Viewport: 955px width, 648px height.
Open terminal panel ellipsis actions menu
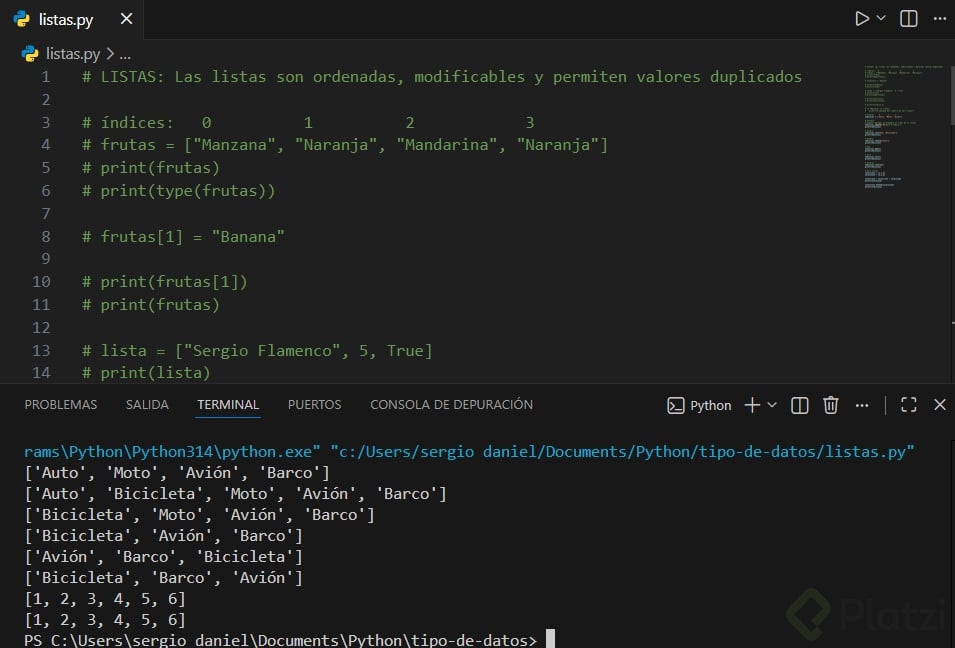[x=862, y=405]
